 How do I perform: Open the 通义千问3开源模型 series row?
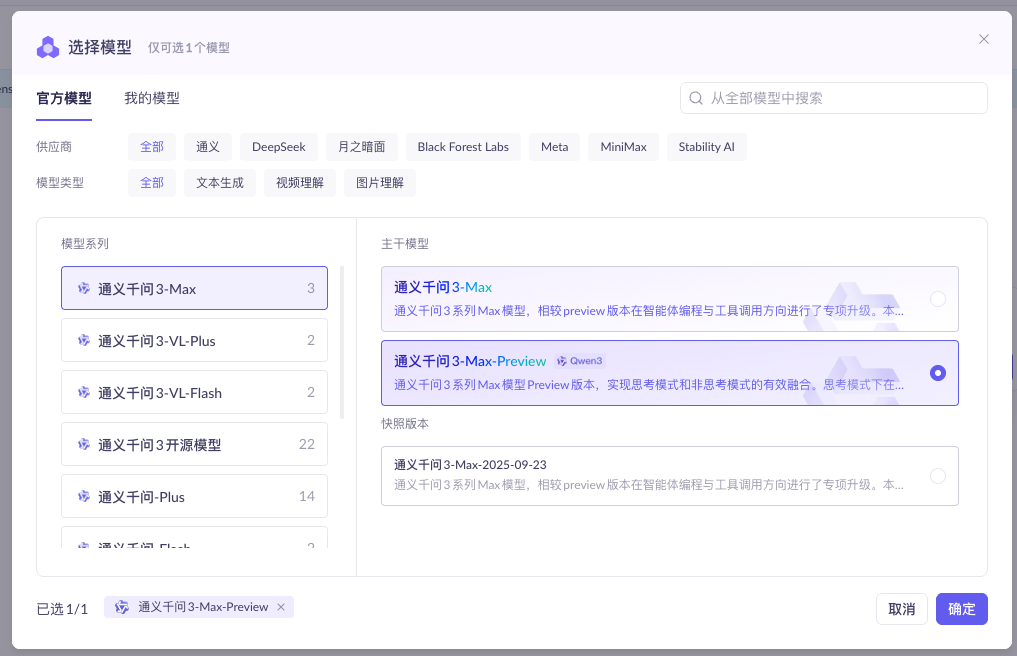(194, 444)
